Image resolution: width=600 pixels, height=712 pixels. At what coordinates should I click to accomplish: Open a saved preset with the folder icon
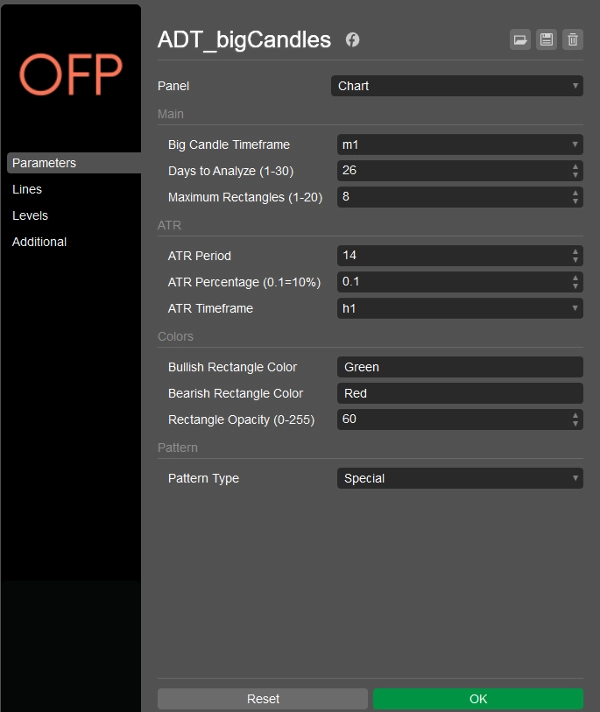click(520, 40)
